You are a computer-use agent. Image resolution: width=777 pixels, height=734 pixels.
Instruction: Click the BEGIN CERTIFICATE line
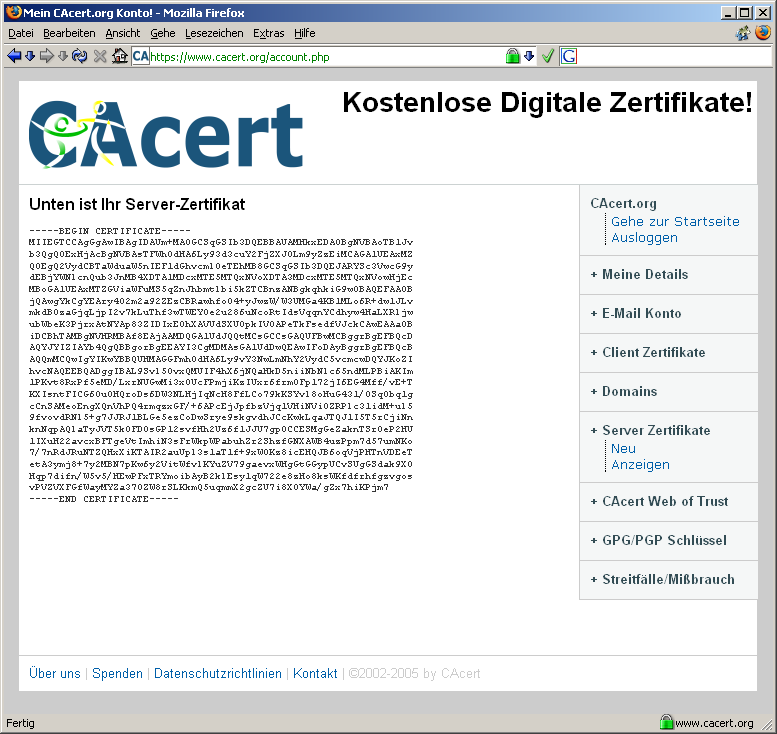coord(110,231)
